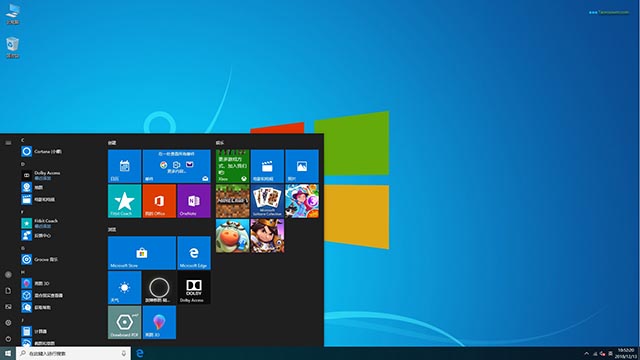Viewport: 640px width, 360px height.
Task: Click the Windows Start button
Action: pyautogui.click(x=8, y=353)
